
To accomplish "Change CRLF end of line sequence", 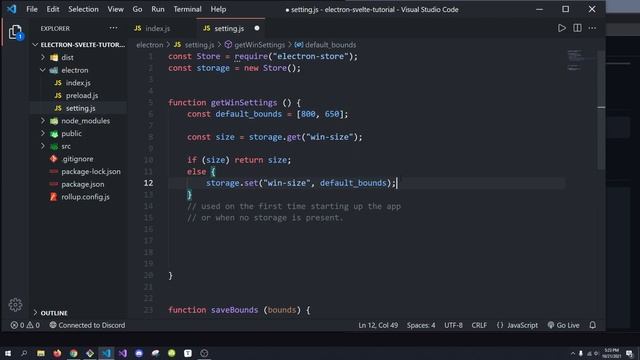I will (x=479, y=325).
